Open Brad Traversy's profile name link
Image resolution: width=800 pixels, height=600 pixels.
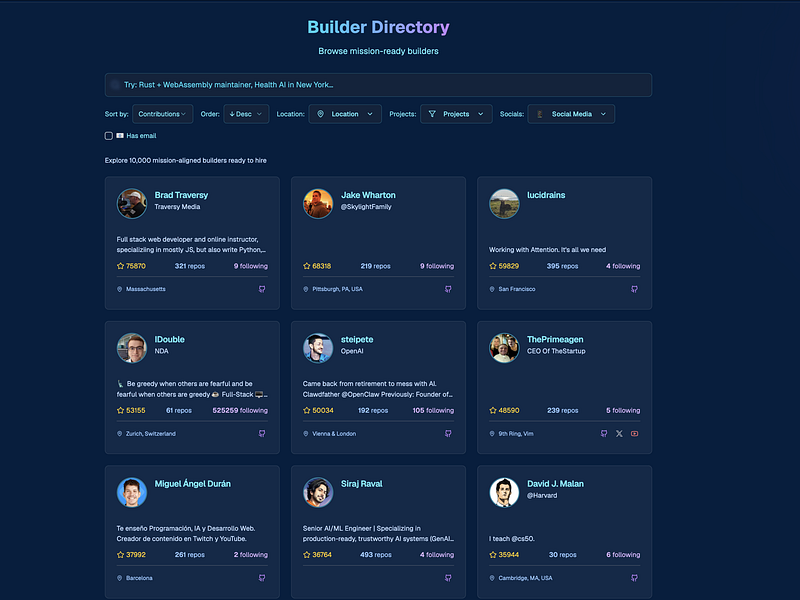[x=181, y=195]
